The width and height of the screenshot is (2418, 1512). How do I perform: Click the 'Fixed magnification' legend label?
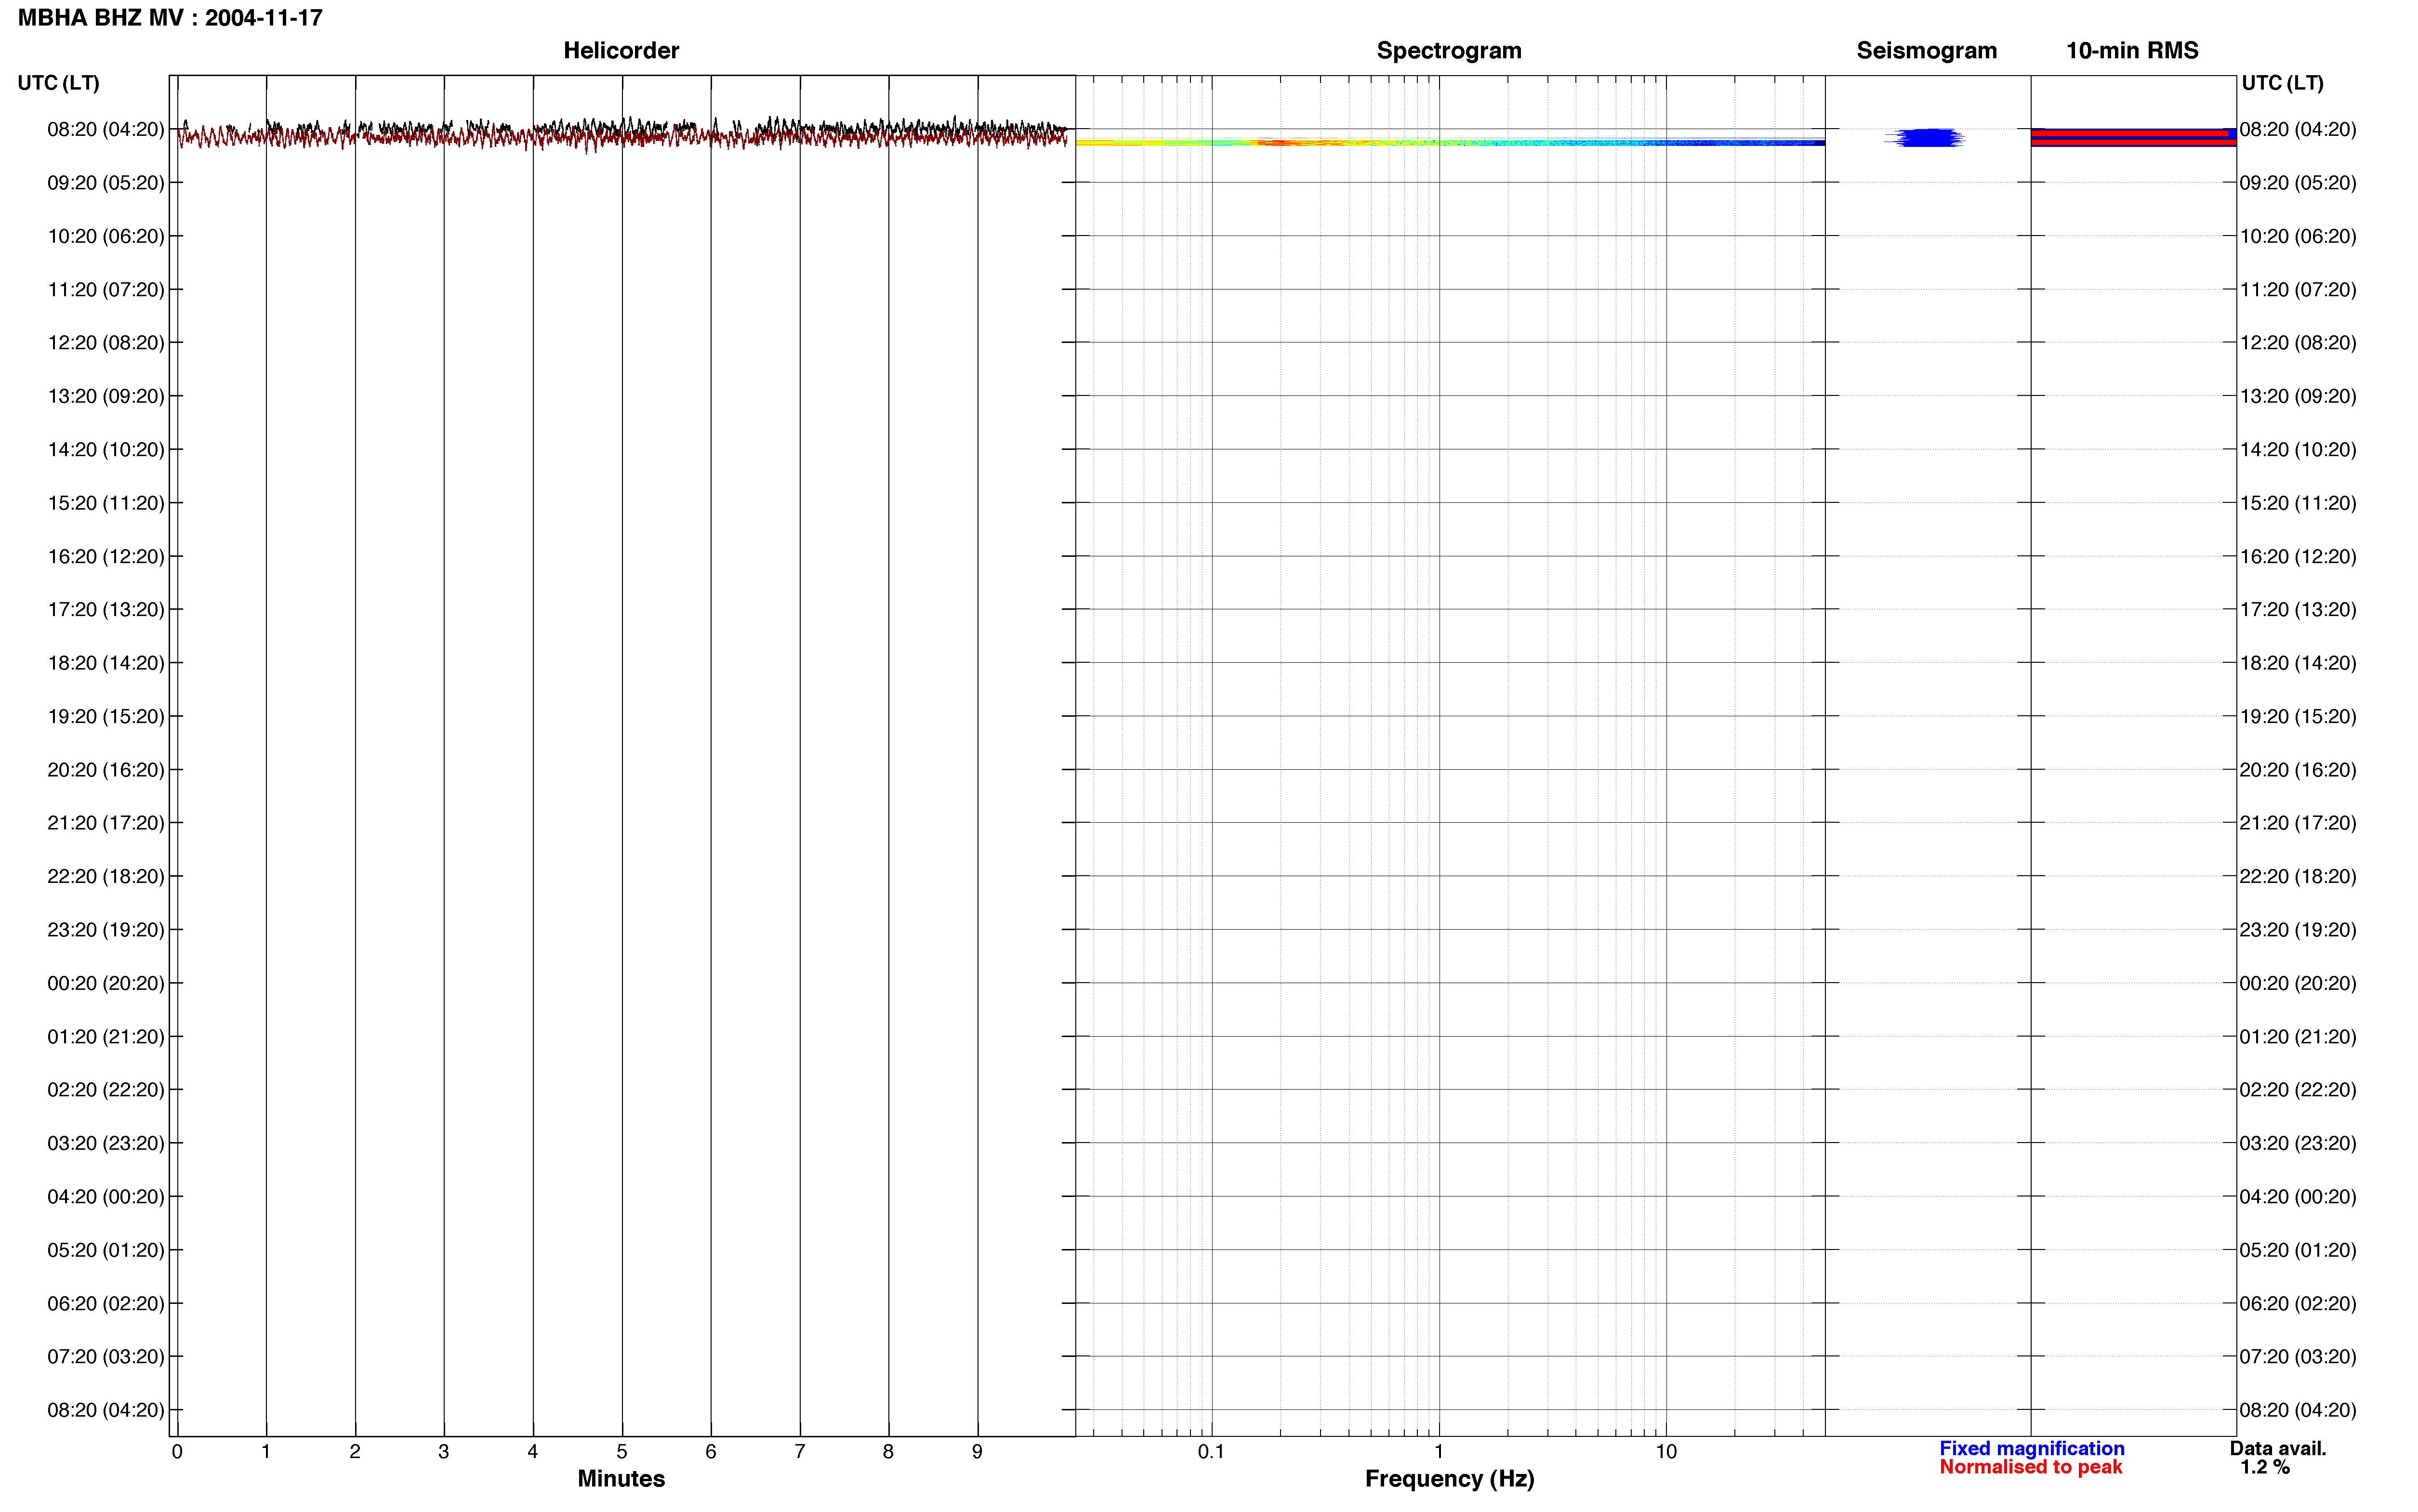[x=2031, y=1448]
